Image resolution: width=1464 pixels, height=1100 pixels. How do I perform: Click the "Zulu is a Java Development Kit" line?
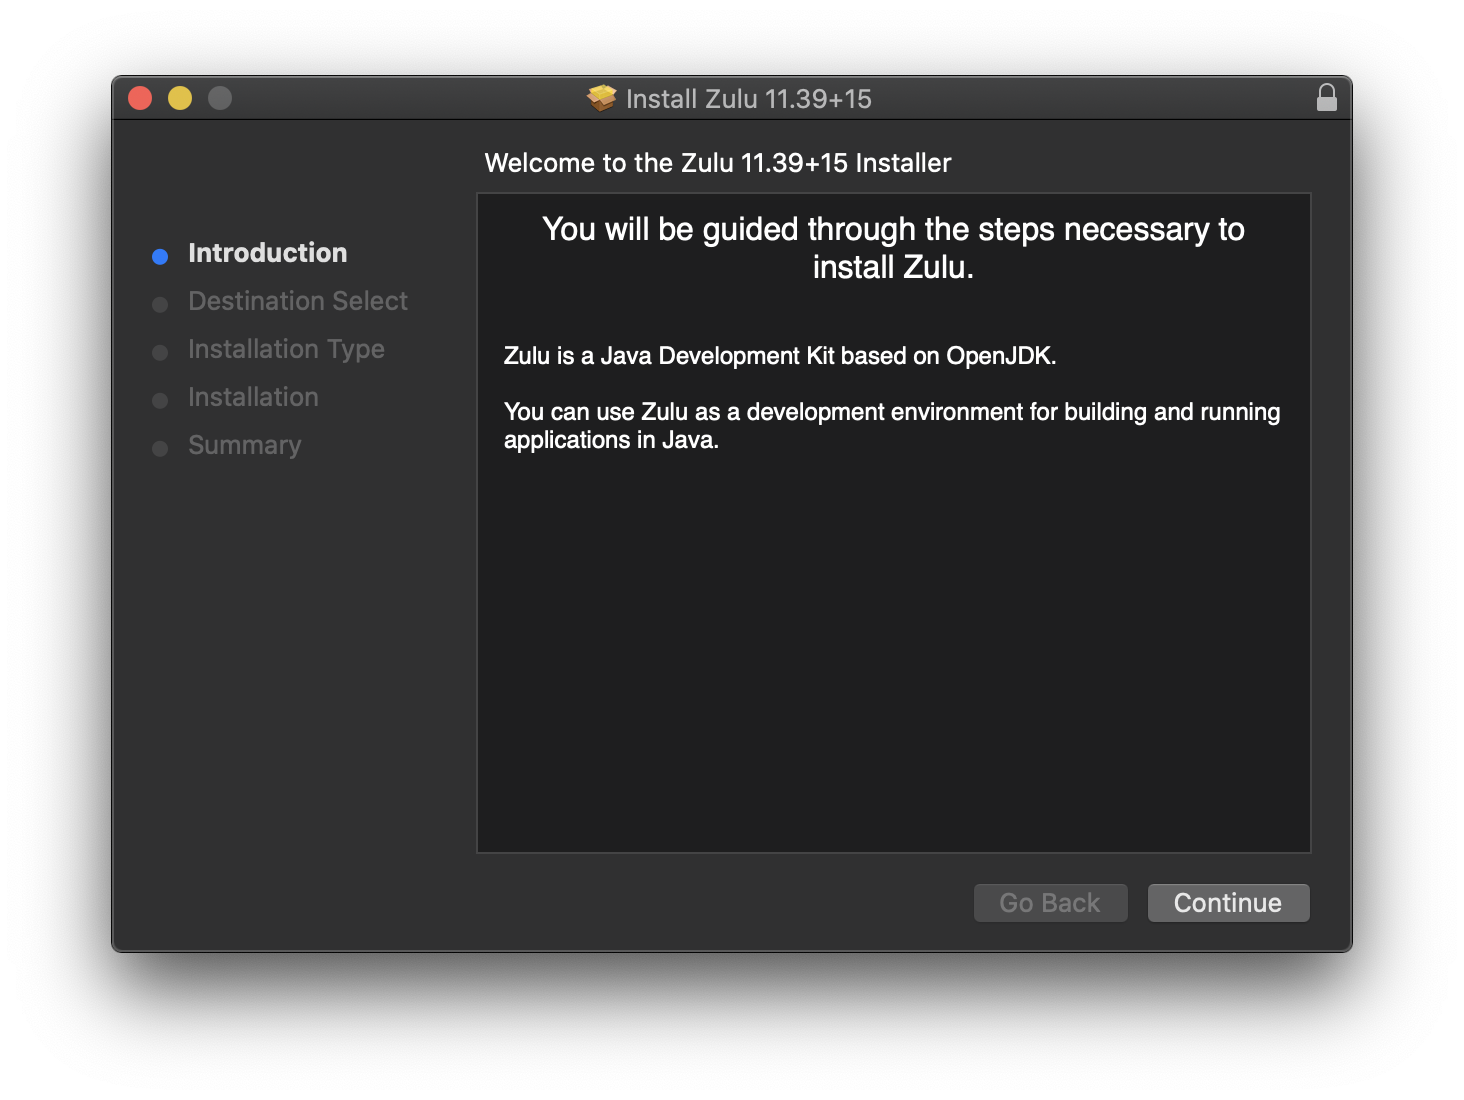(x=779, y=356)
